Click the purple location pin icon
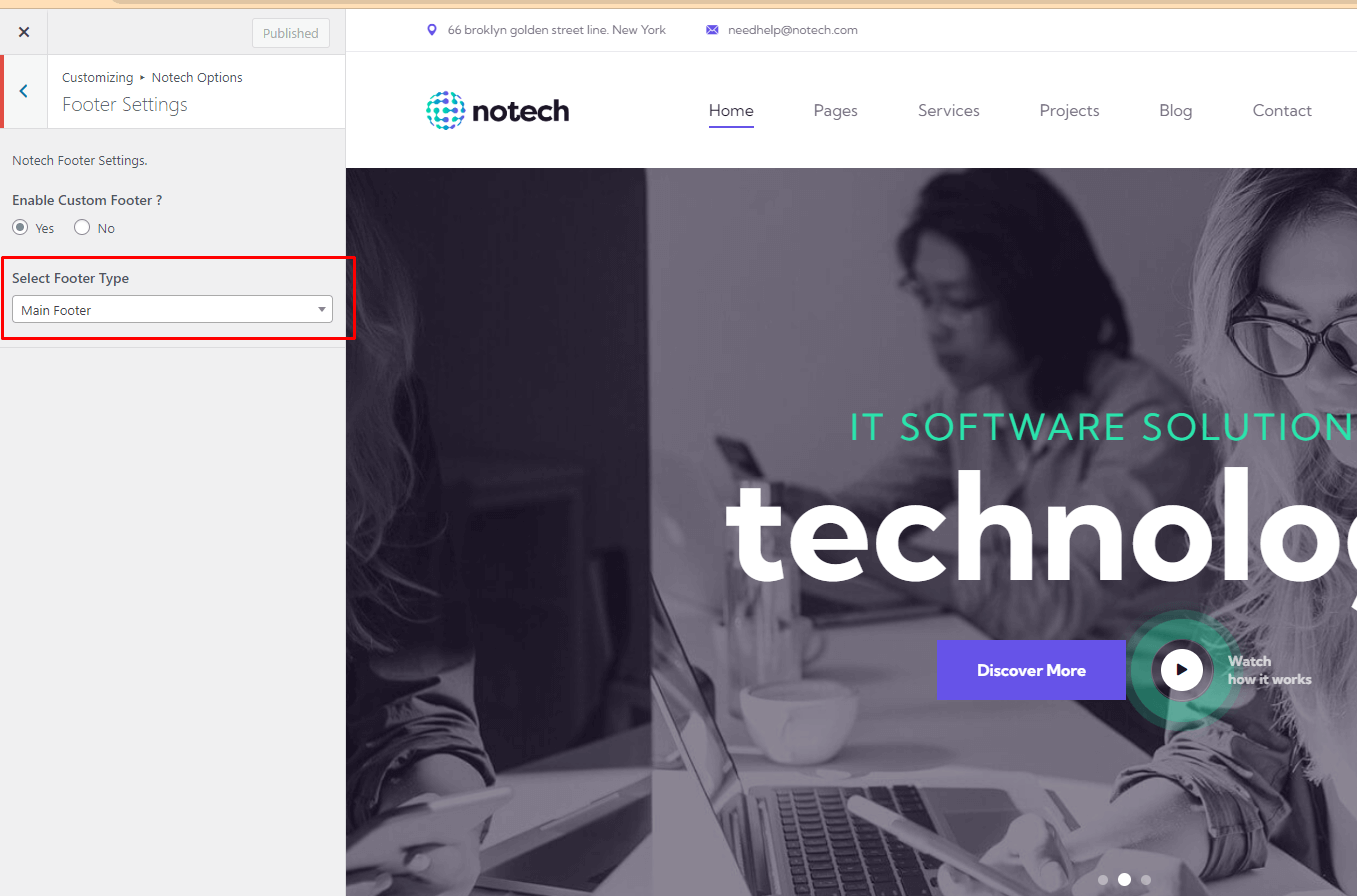Viewport: 1357px width, 896px height. pos(432,30)
